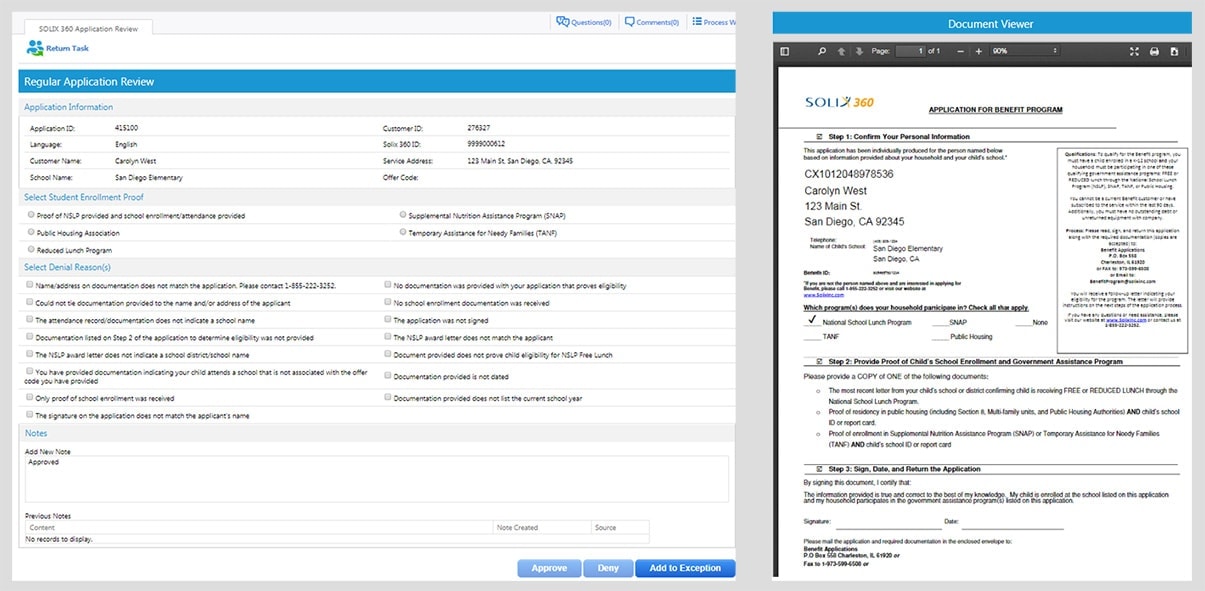Open the document sidebar thumbnail icon
Image resolution: width=1205 pixels, height=591 pixels.
click(x=786, y=50)
